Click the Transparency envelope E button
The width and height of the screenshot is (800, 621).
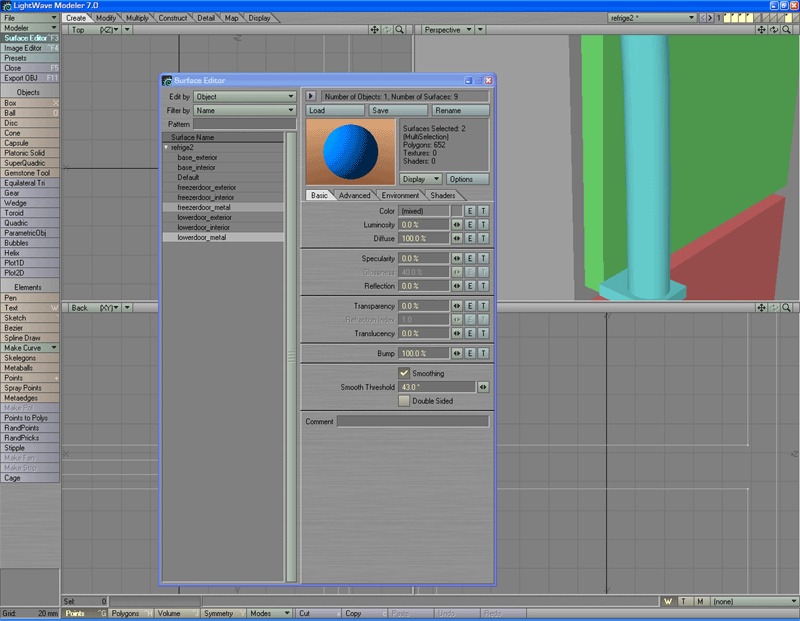tap(470, 306)
